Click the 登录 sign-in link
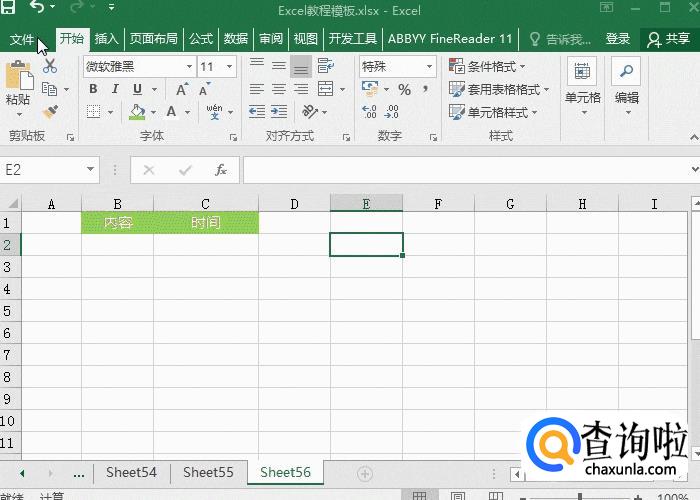 618,39
